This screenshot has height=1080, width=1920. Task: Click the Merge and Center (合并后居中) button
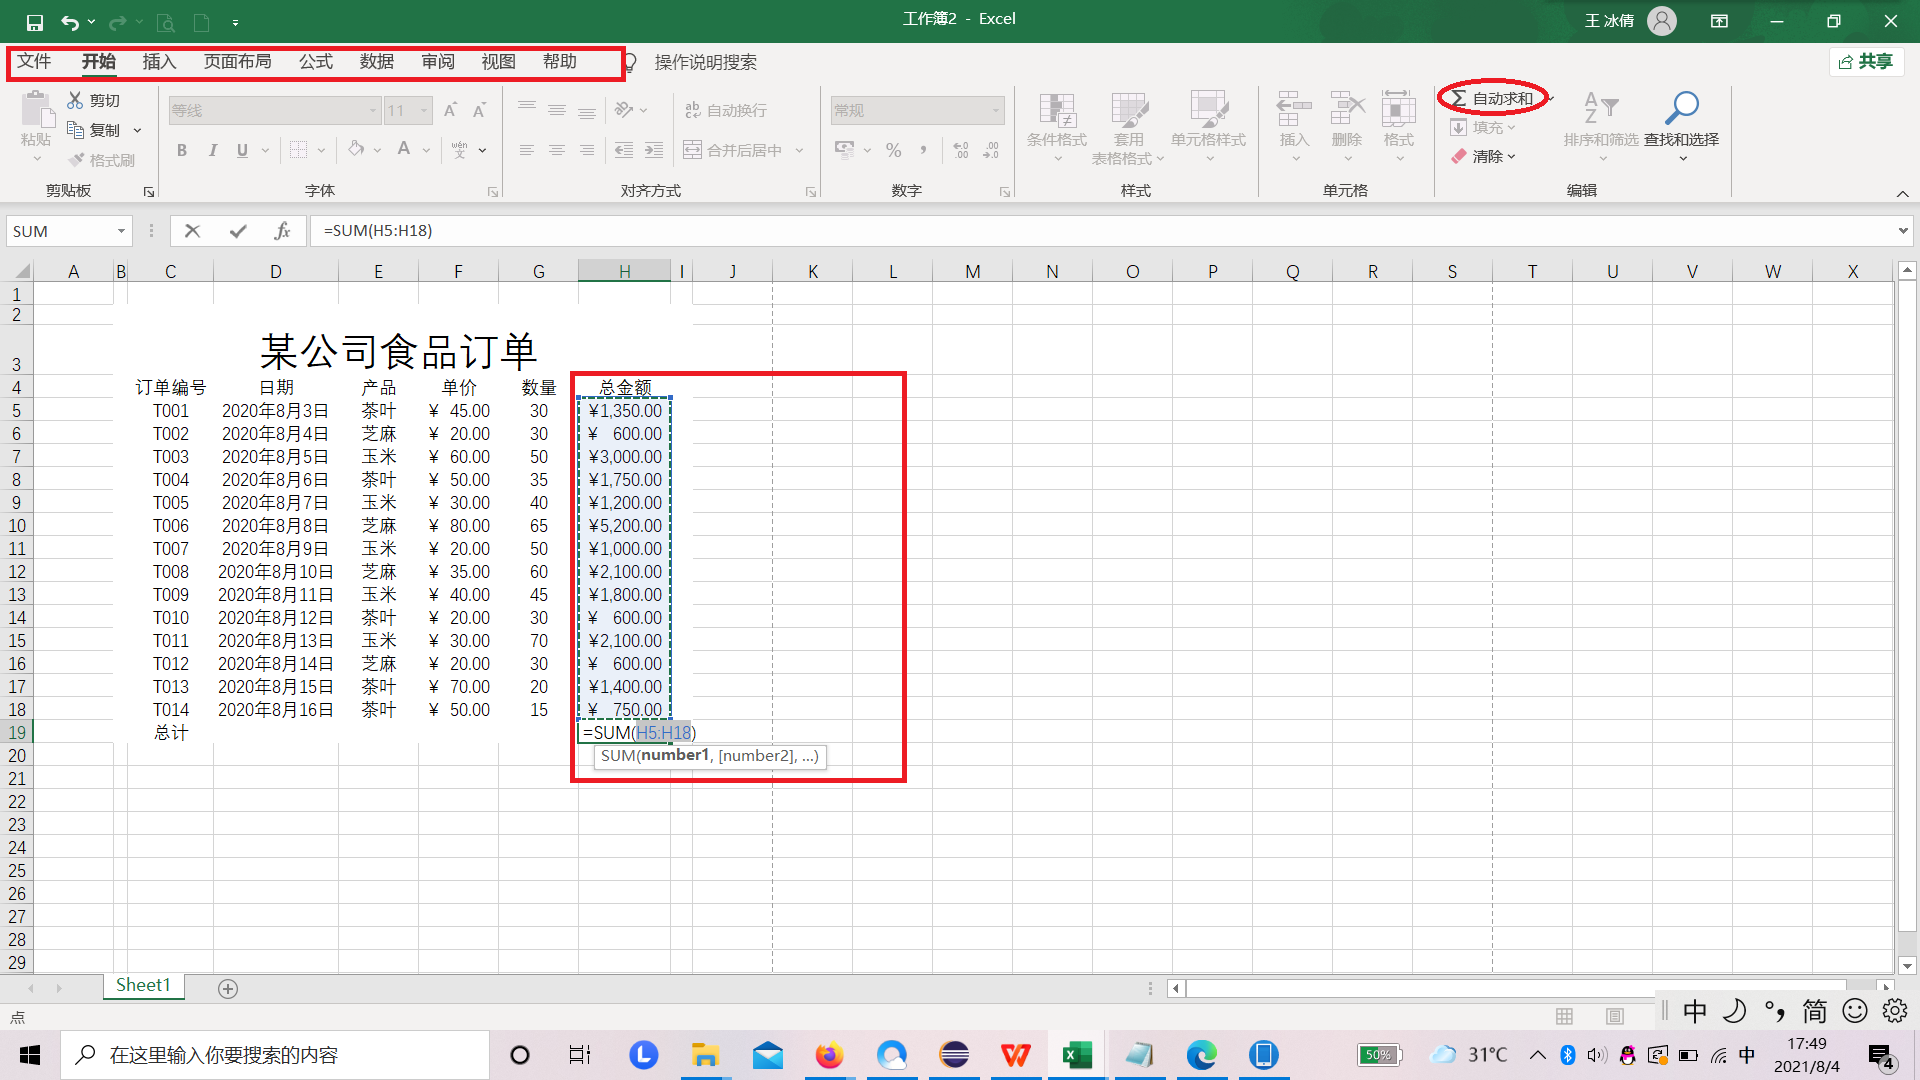[x=733, y=150]
